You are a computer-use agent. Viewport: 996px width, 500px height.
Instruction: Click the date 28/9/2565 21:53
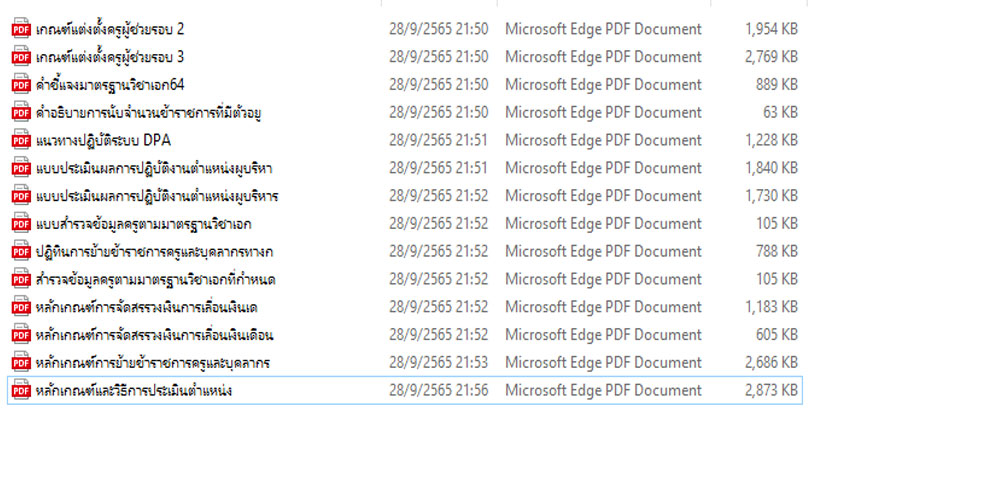[438, 362]
